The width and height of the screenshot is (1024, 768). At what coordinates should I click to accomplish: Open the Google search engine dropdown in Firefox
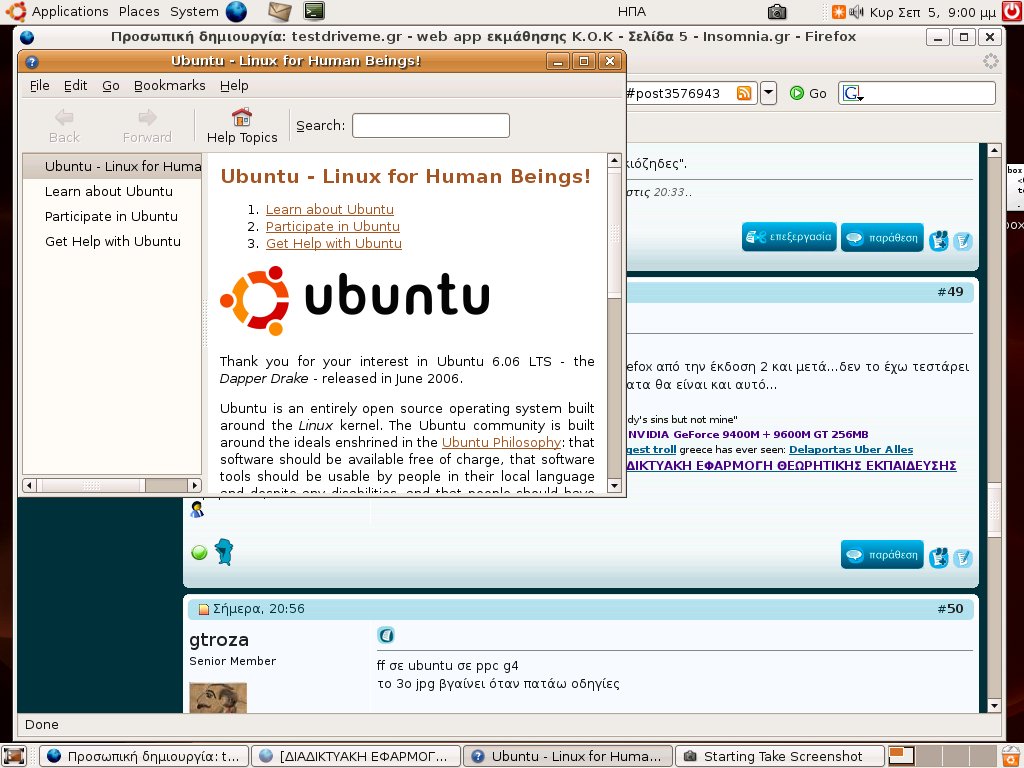(x=852, y=93)
